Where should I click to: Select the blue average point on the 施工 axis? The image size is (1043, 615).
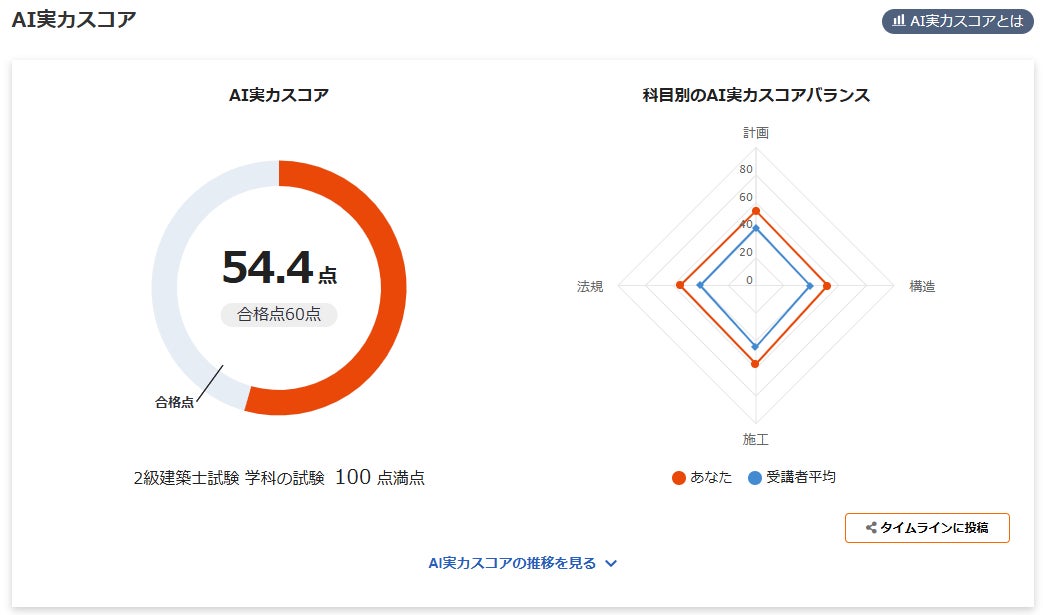(x=755, y=347)
